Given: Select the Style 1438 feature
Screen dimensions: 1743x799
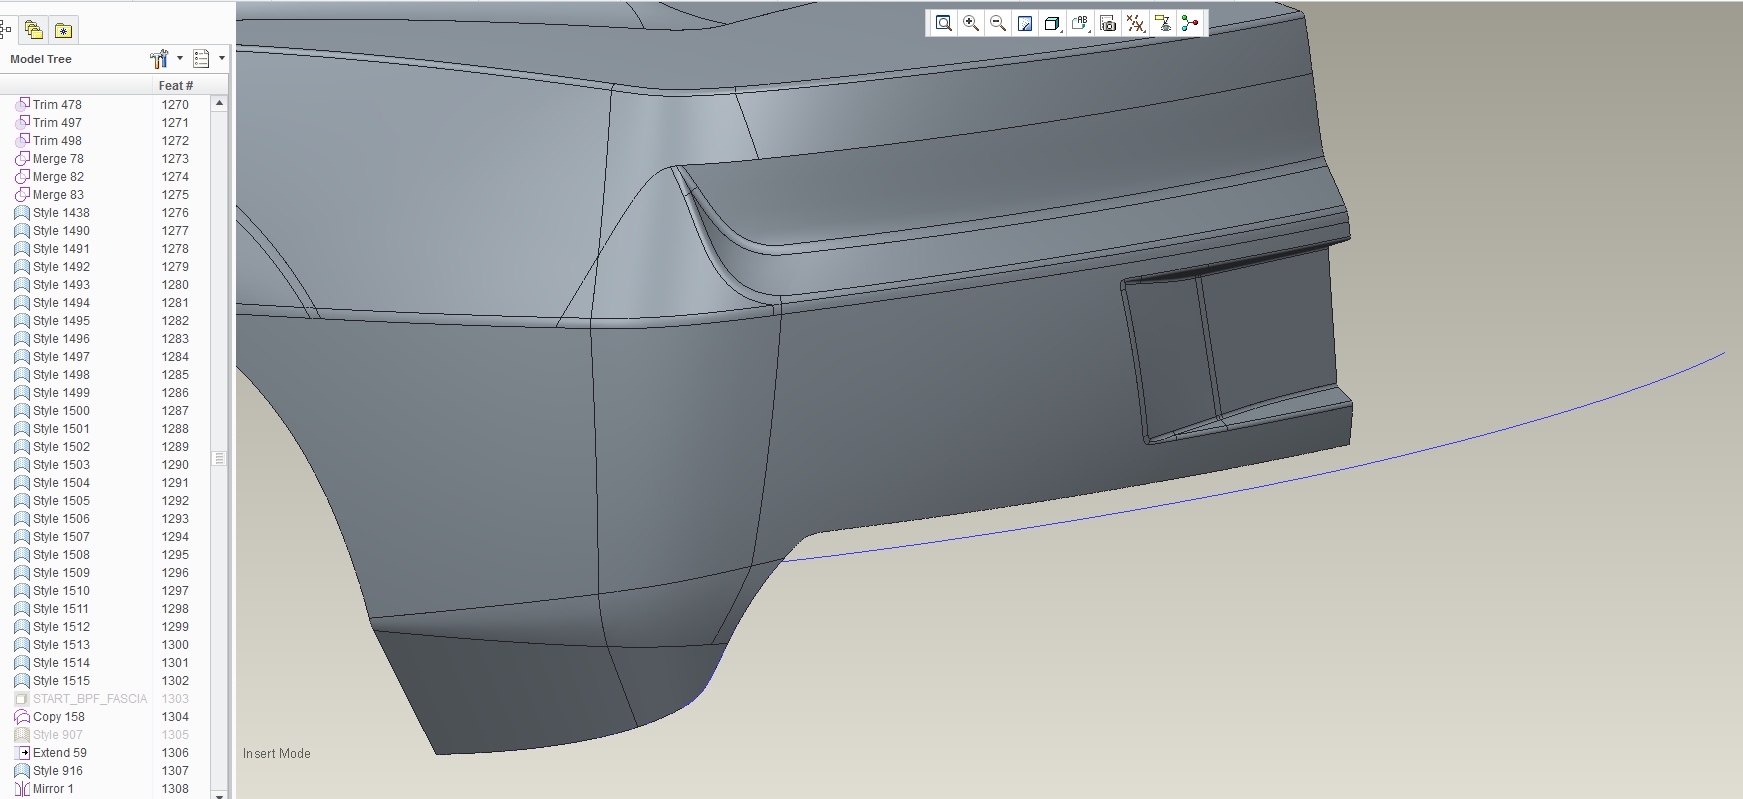Looking at the screenshot, I should pyautogui.click(x=61, y=213).
